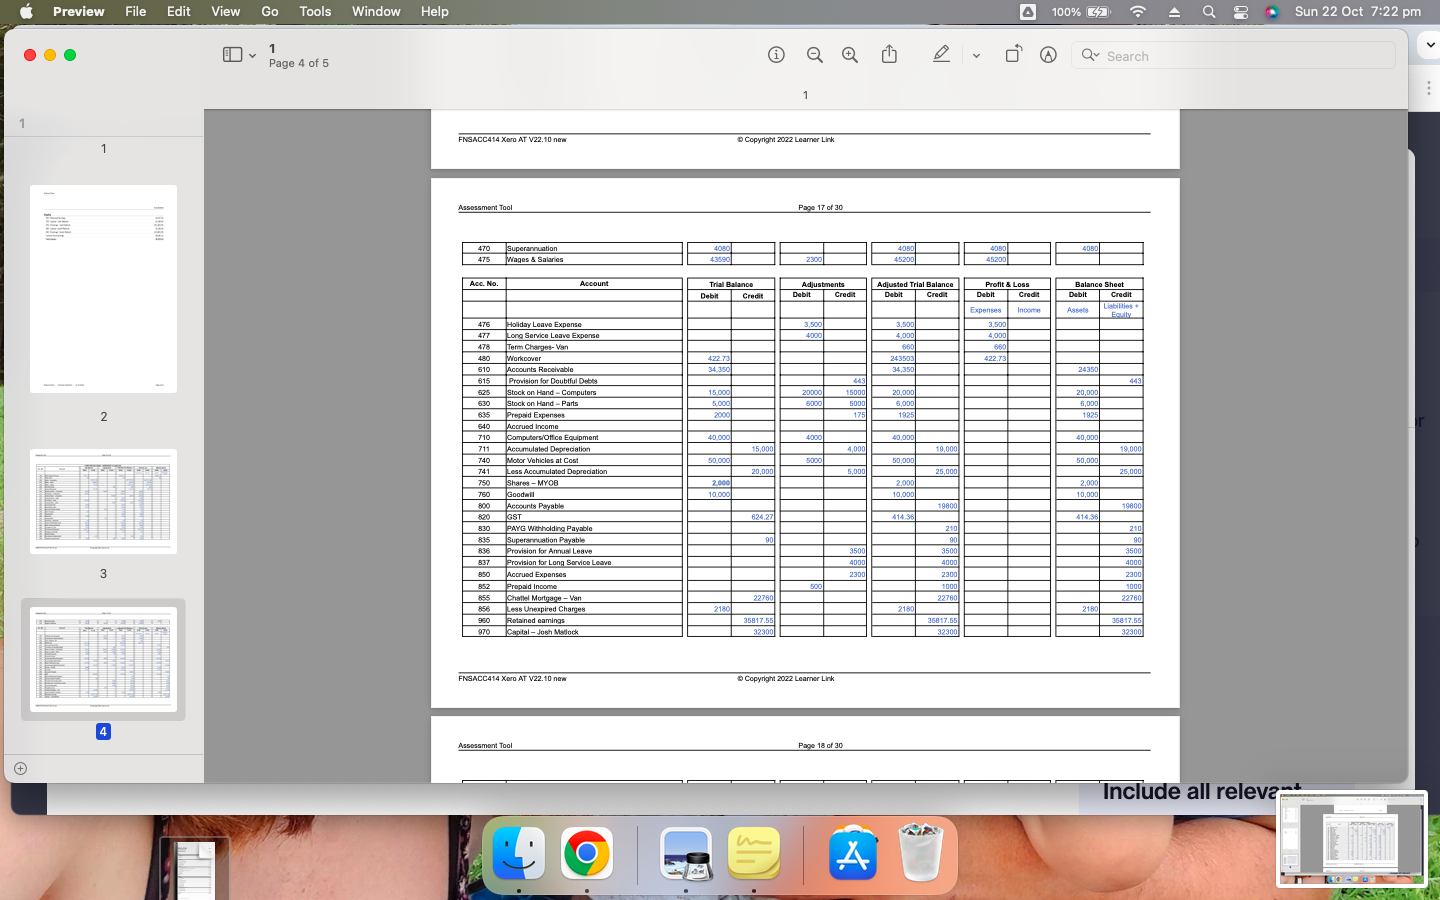The width and height of the screenshot is (1440, 900).
Task: Rotate the current page left
Action: click(1013, 55)
